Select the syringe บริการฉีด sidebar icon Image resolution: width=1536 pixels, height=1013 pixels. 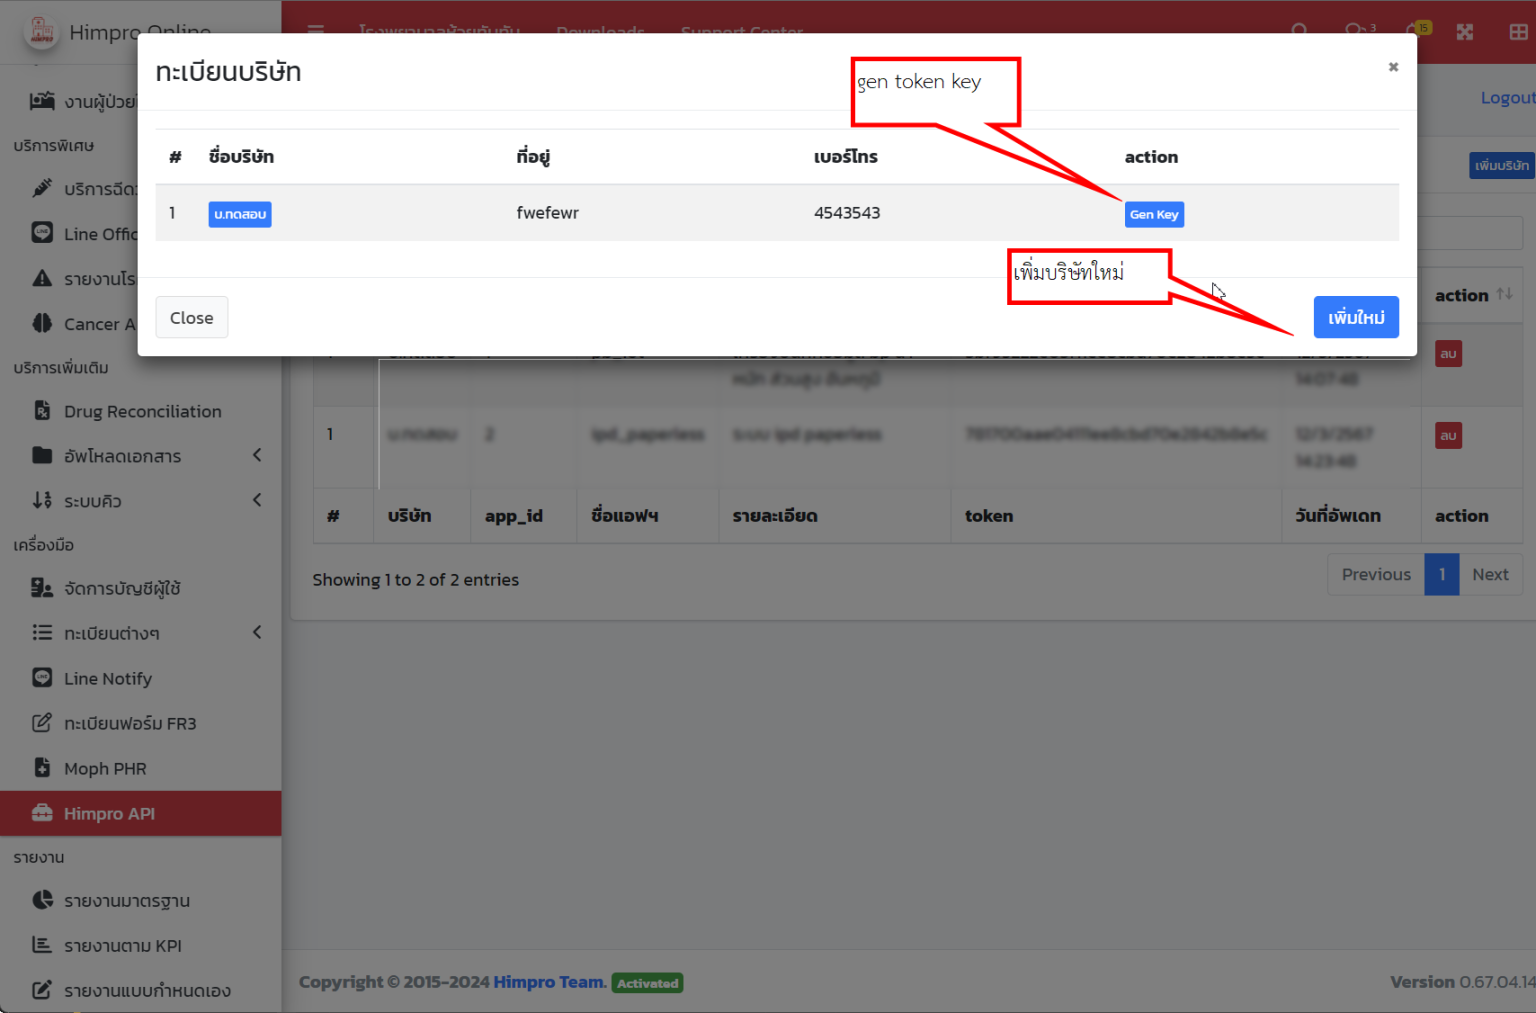[41, 188]
